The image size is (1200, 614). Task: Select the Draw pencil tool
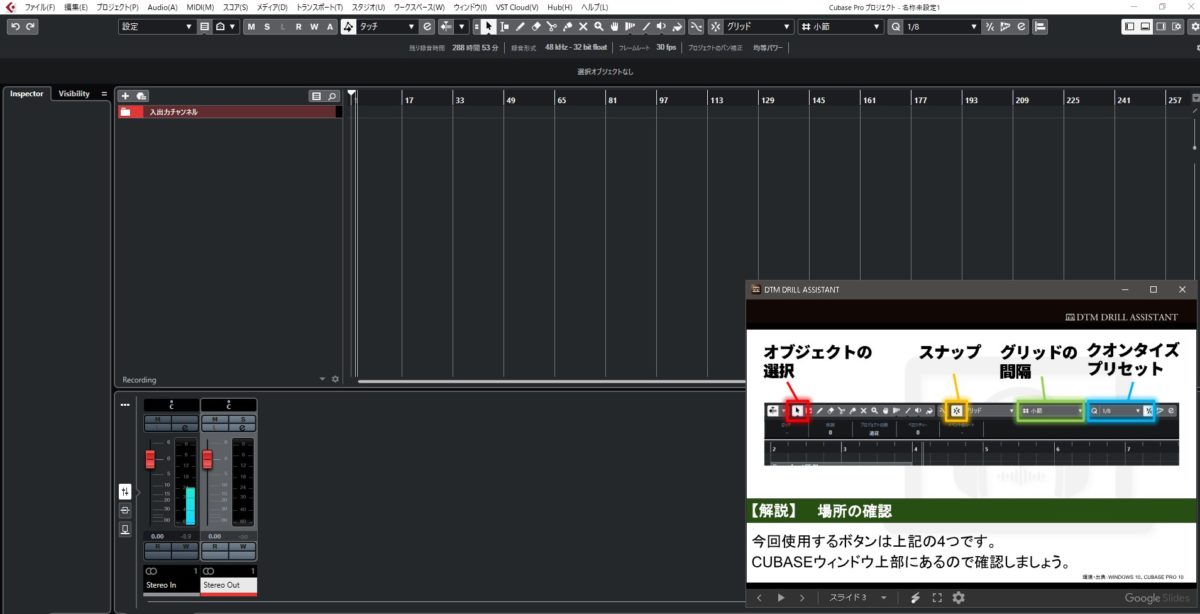click(x=520, y=27)
